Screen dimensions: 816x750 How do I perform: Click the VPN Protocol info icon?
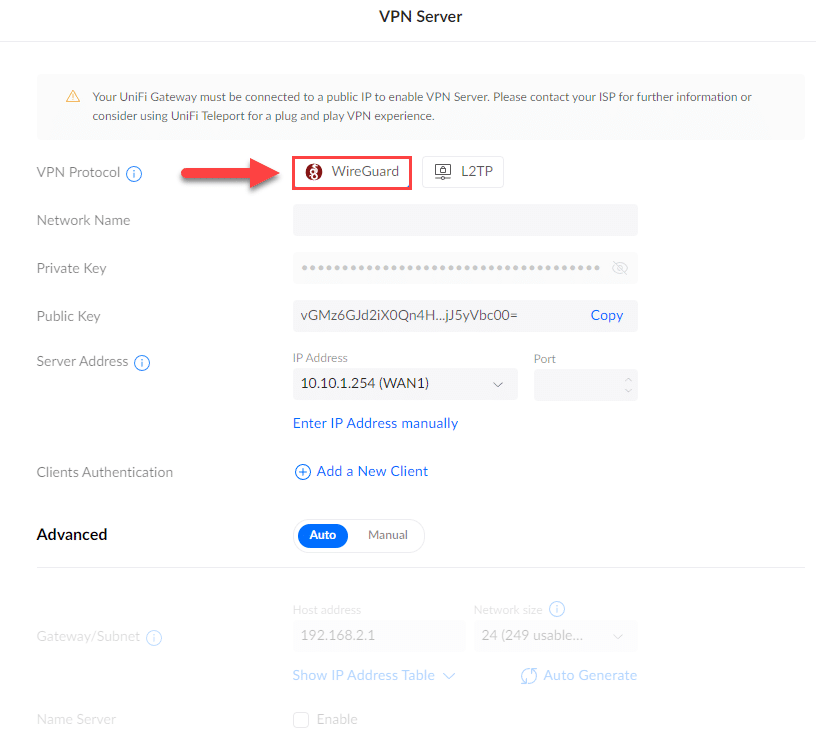[134, 173]
